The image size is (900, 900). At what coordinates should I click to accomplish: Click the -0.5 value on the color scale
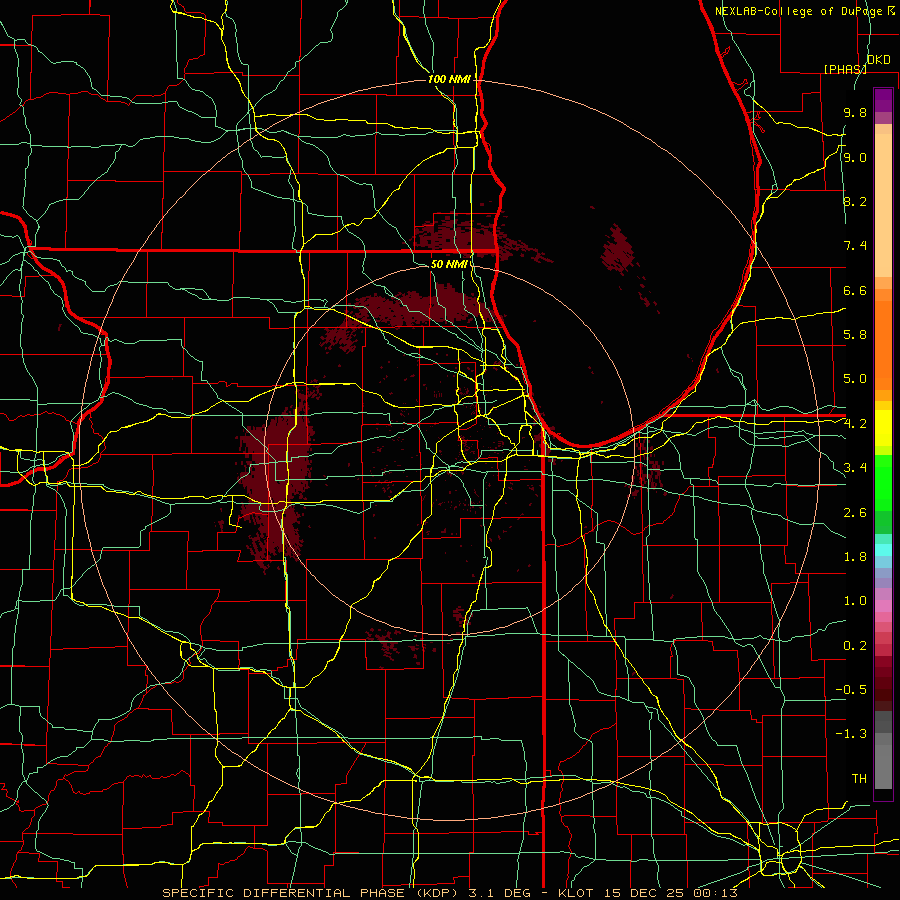[x=851, y=689]
